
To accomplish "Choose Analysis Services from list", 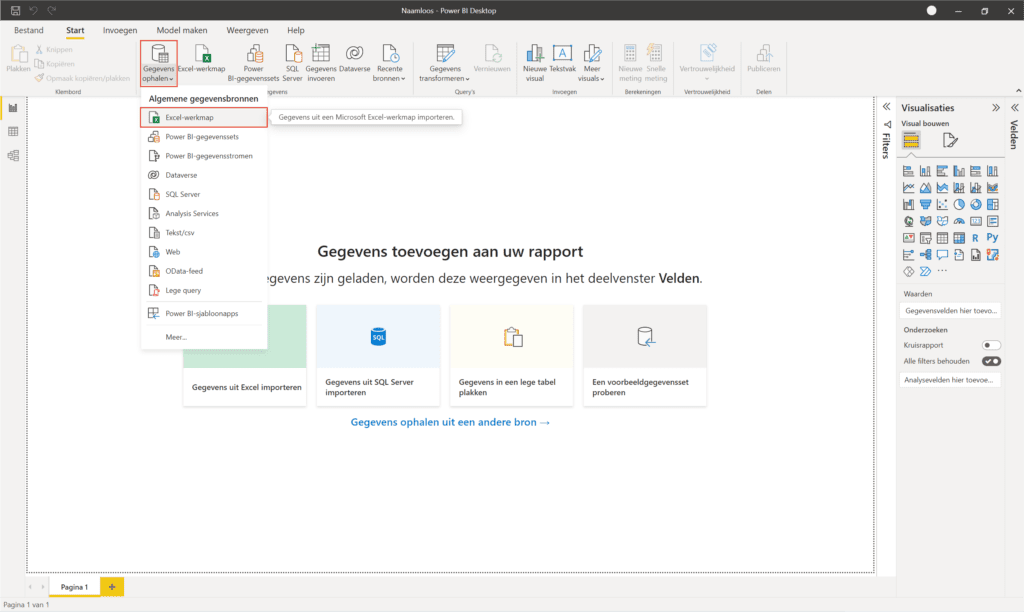I will [x=204, y=214].
